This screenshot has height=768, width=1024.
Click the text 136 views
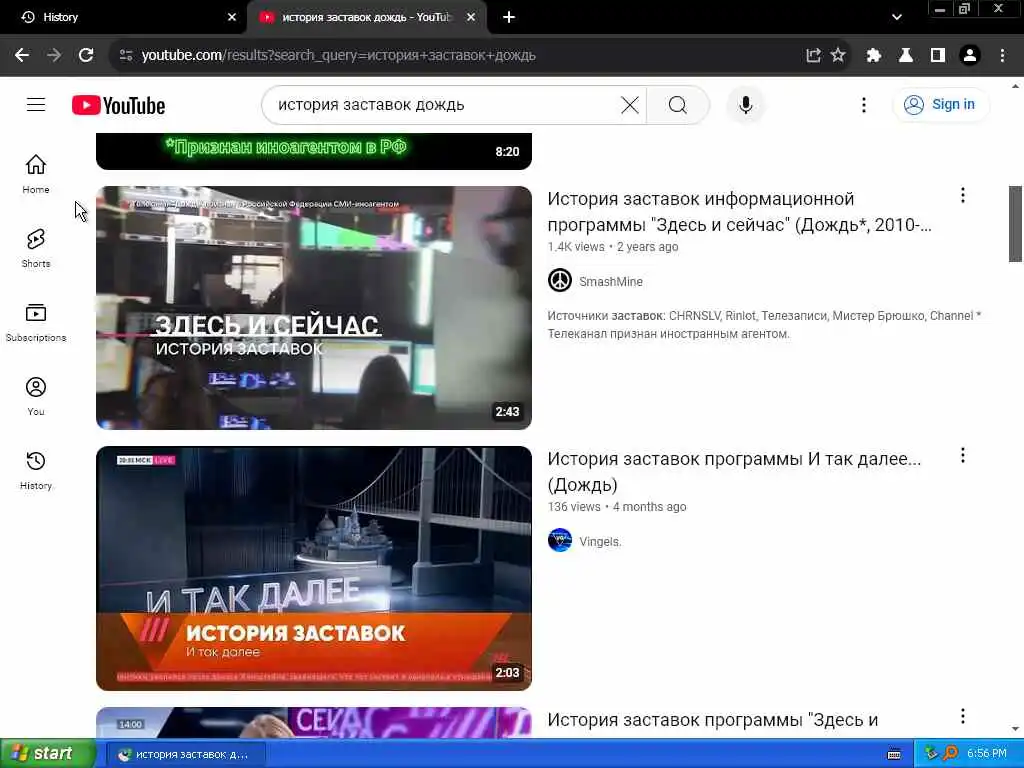[574, 507]
